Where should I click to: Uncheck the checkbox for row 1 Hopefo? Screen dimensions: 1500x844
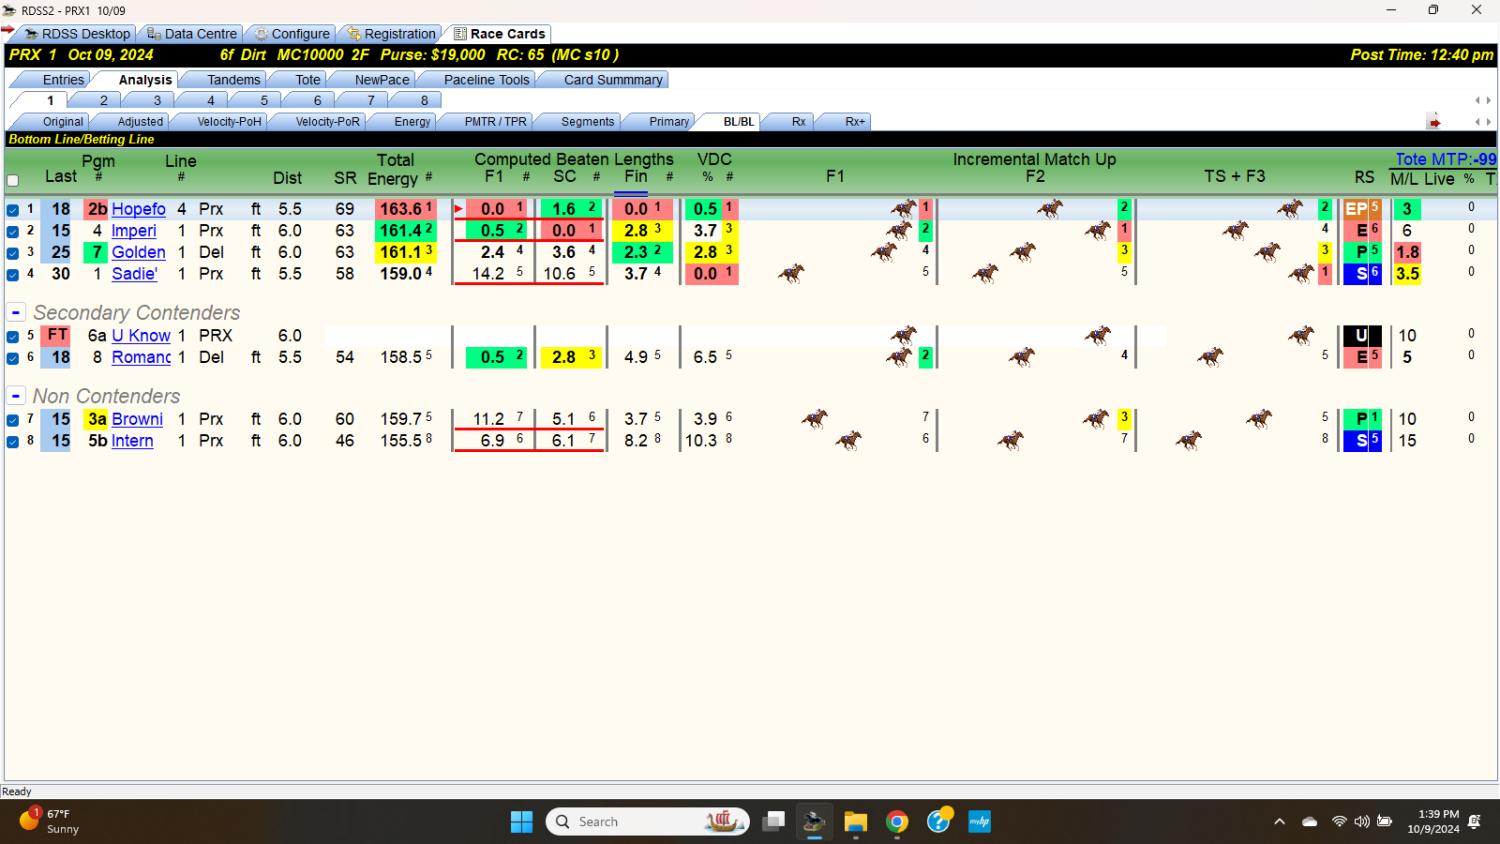(13, 210)
